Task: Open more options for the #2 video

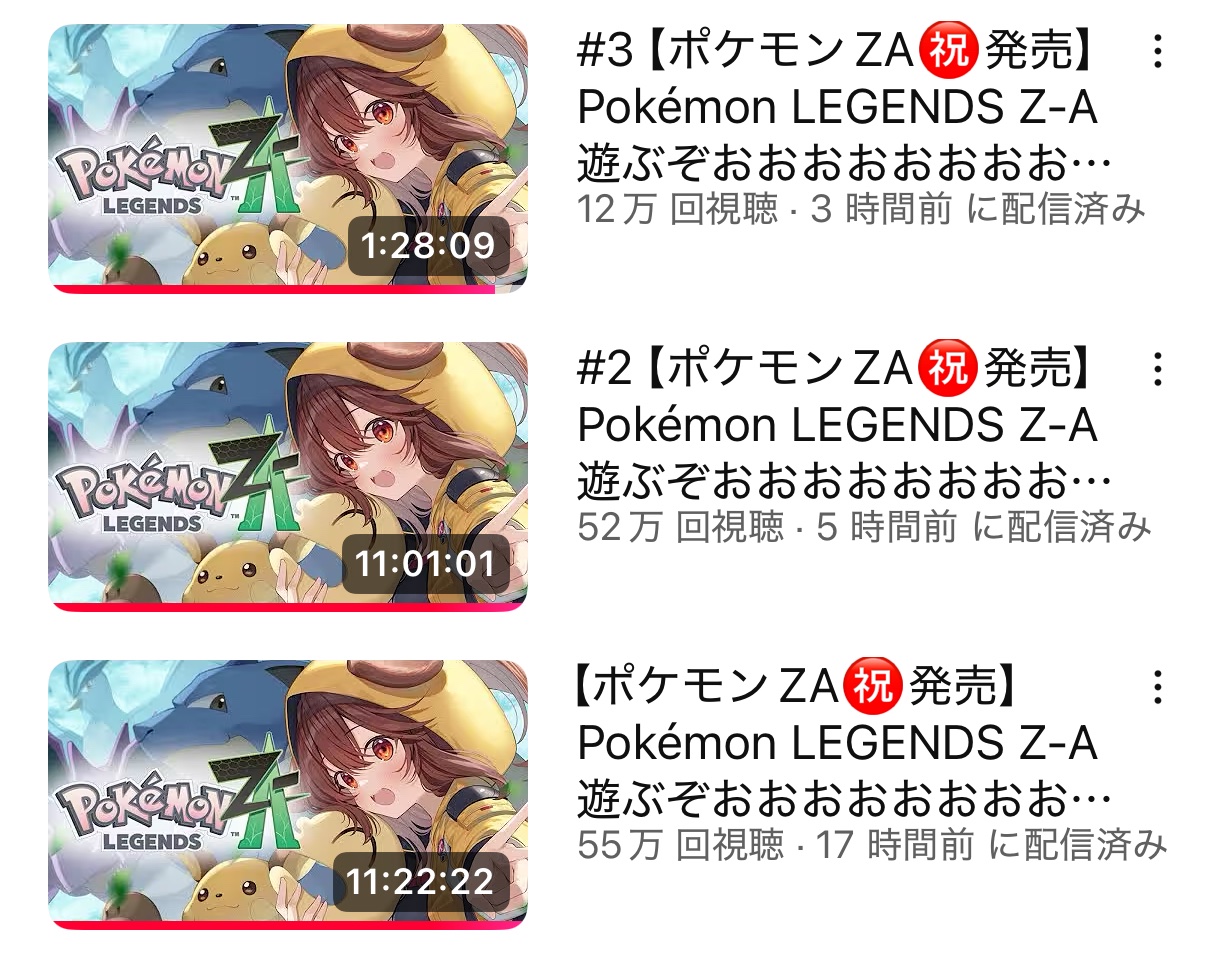Action: point(1157,369)
